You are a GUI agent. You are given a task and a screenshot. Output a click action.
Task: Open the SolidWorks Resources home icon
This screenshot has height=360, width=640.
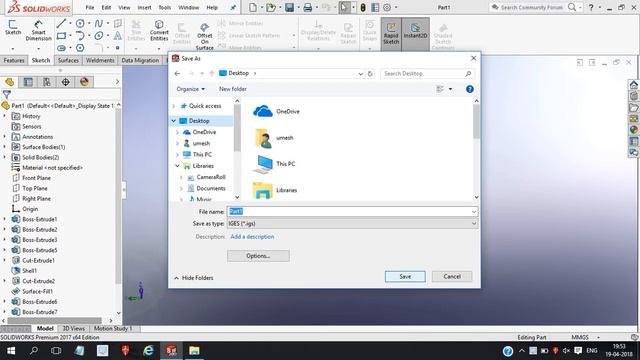click(x=633, y=84)
